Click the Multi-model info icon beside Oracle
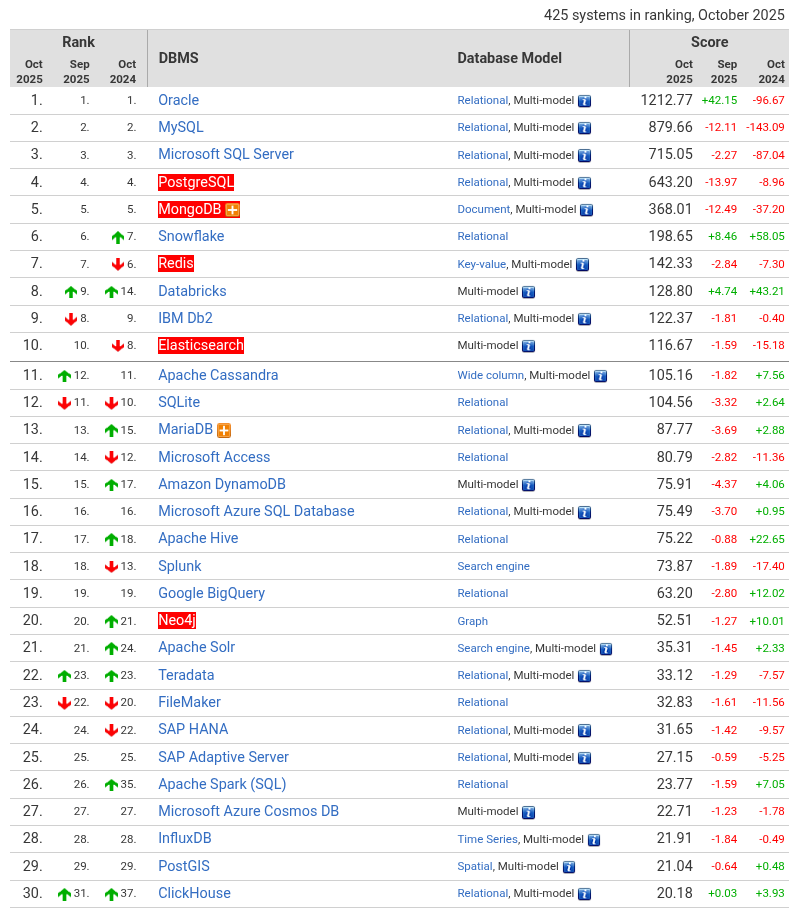This screenshot has height=908, width=810. point(585,100)
